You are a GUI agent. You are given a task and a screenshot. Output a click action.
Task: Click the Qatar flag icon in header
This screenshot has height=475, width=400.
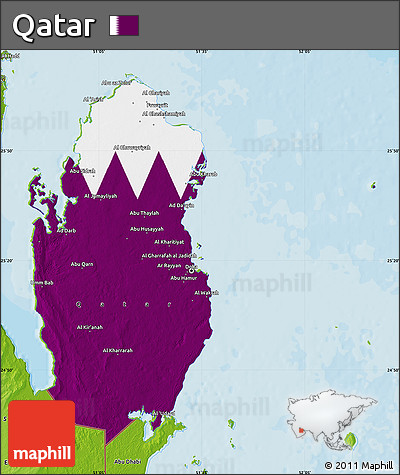point(124,25)
